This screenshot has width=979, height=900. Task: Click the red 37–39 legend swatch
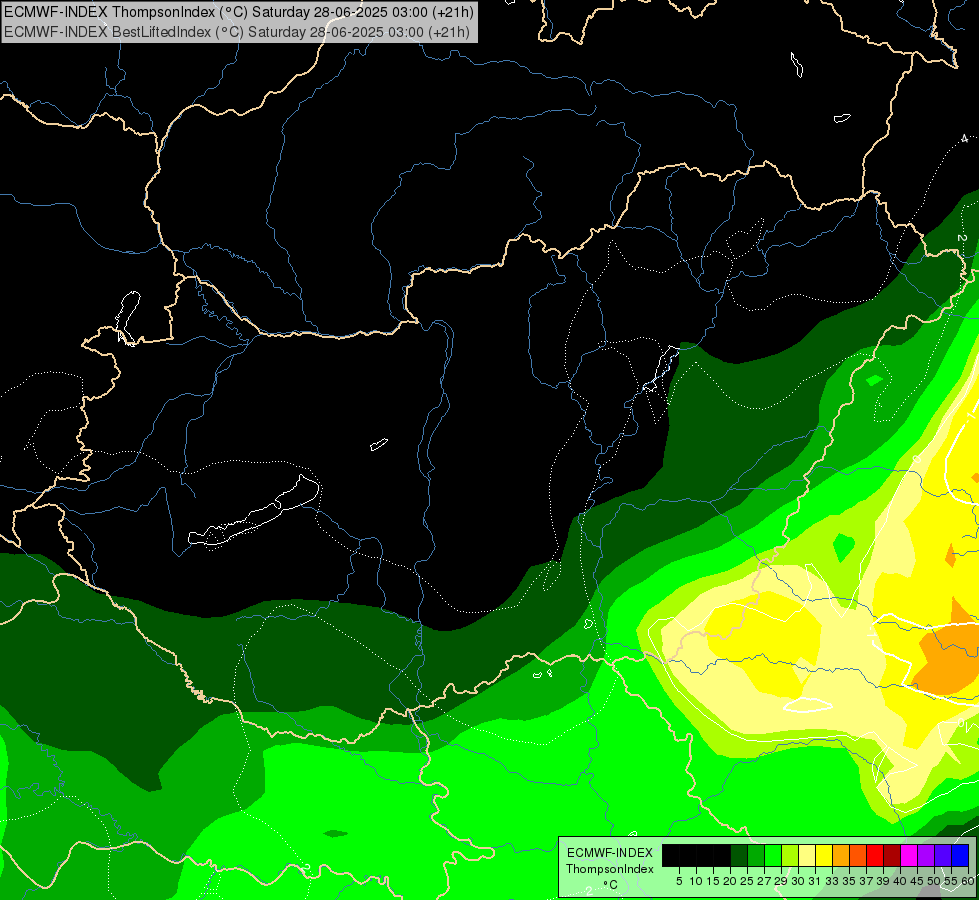[875, 855]
